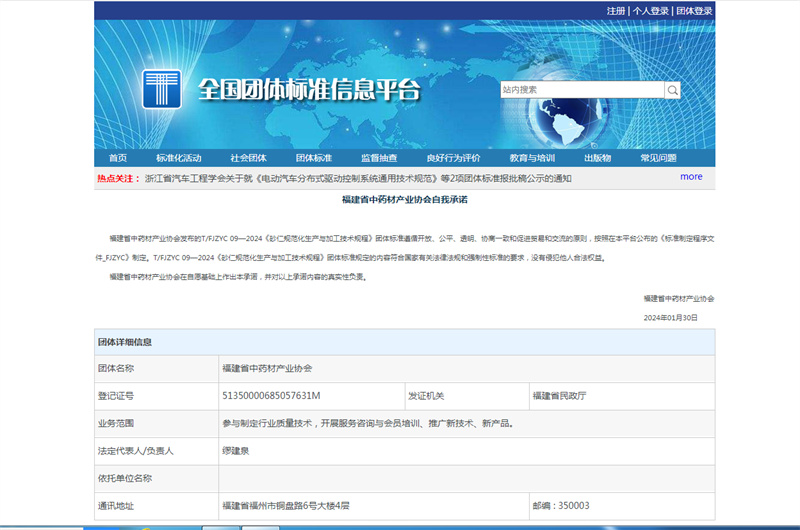800x530 pixels.
Task: Open the 团体登录 link
Action: coord(694,11)
